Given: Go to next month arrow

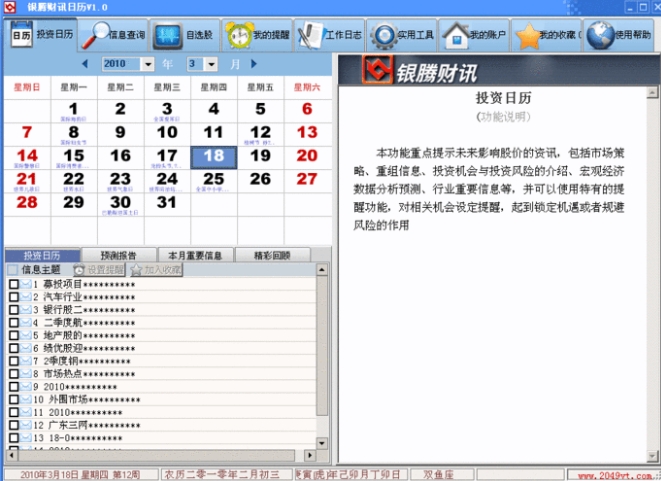Looking at the screenshot, I should (253, 64).
